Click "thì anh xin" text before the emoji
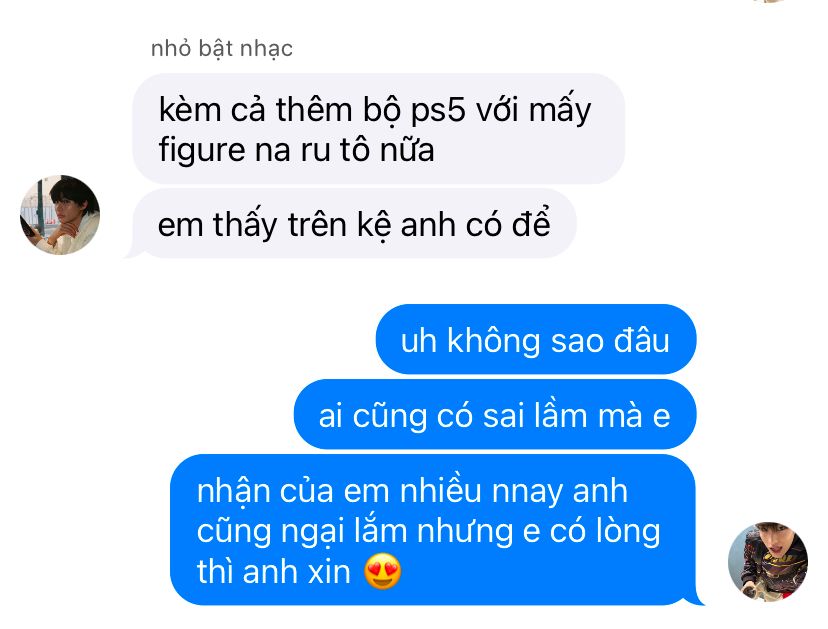The width and height of the screenshot is (828, 629). click(274, 571)
